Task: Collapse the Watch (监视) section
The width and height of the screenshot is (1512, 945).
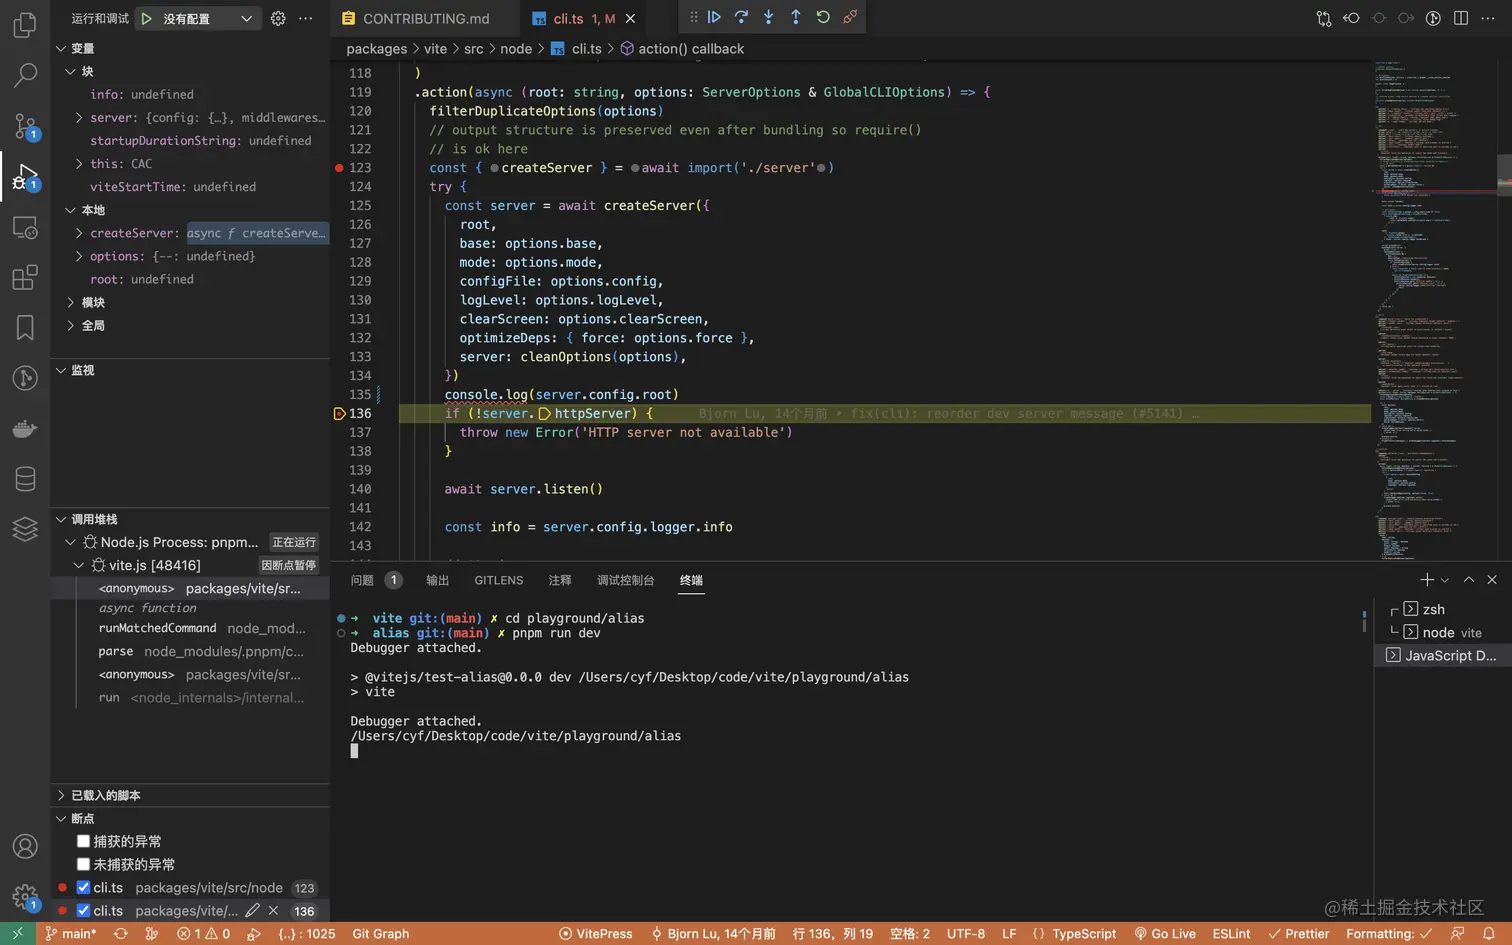Action: pyautogui.click(x=61, y=370)
